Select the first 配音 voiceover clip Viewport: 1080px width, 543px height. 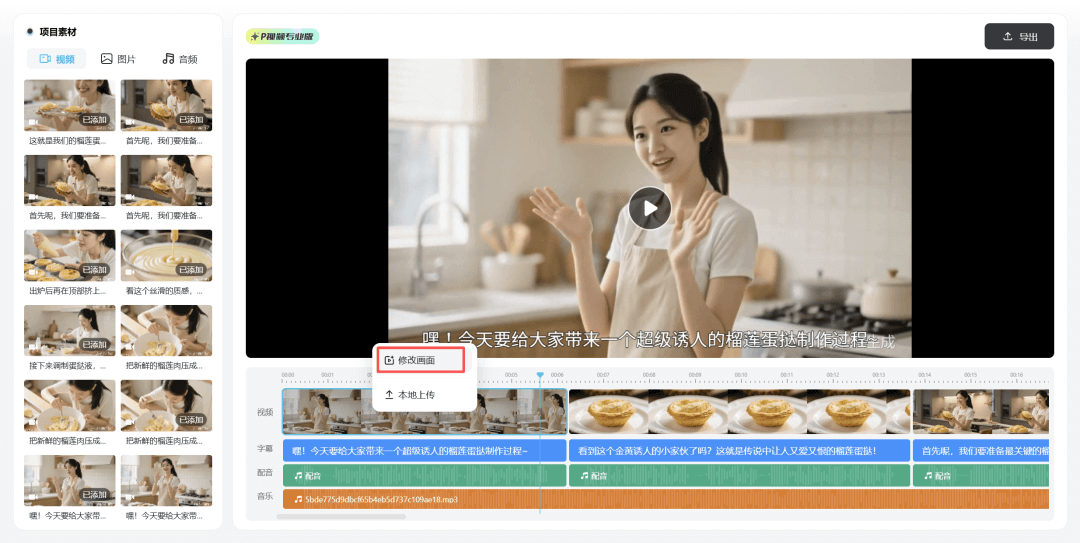(x=424, y=475)
